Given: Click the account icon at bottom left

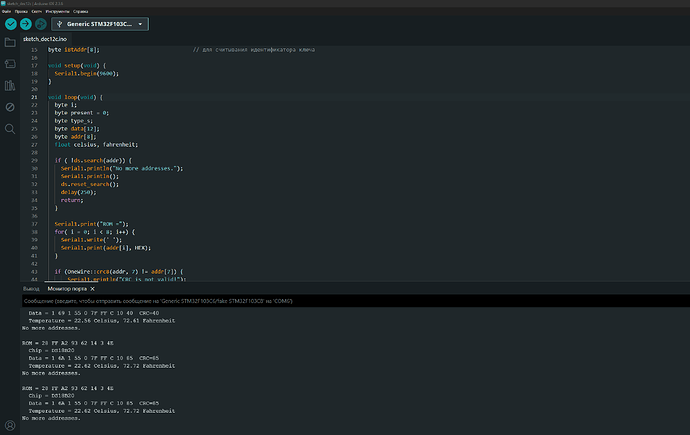Looking at the screenshot, I should click(x=10, y=425).
